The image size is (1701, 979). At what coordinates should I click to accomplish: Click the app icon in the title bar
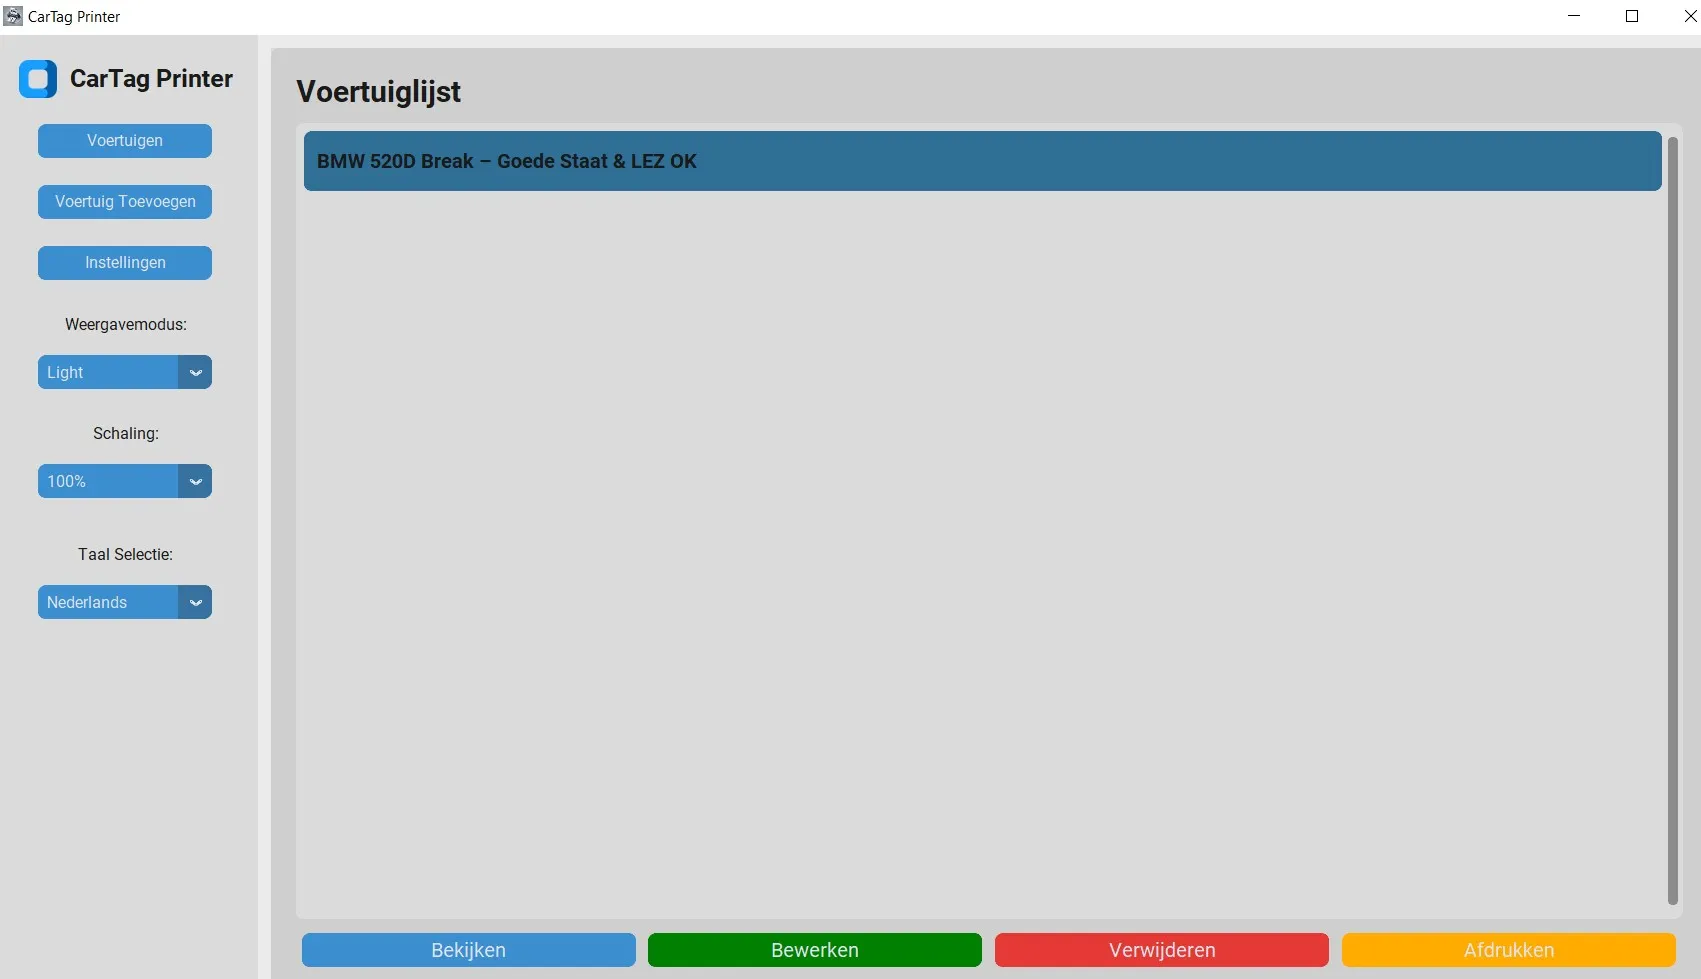click(x=13, y=16)
